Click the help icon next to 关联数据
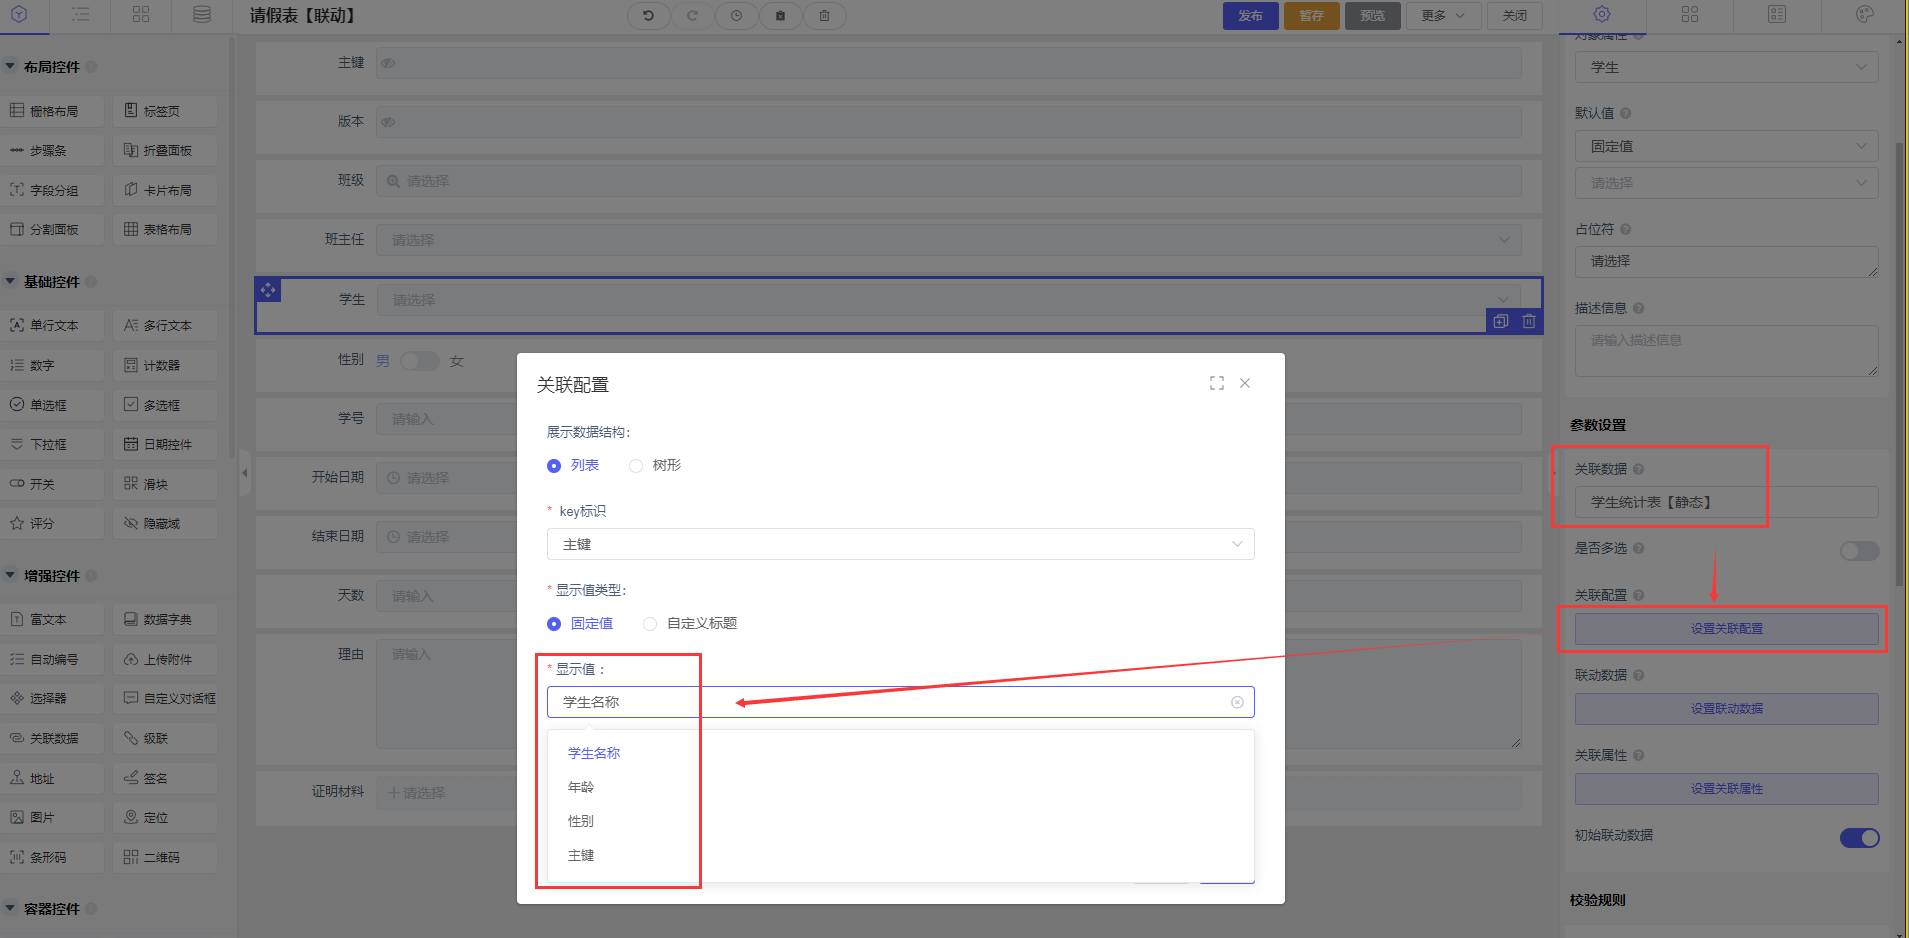Viewport: 1909px width, 938px height. point(1639,469)
